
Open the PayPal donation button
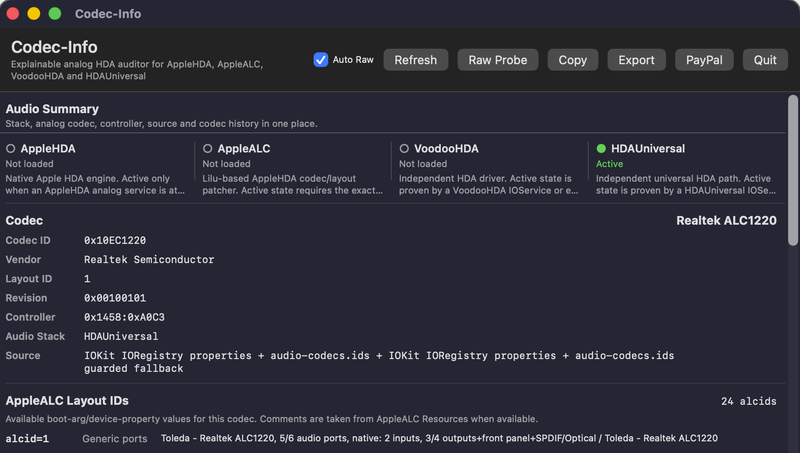(x=704, y=60)
